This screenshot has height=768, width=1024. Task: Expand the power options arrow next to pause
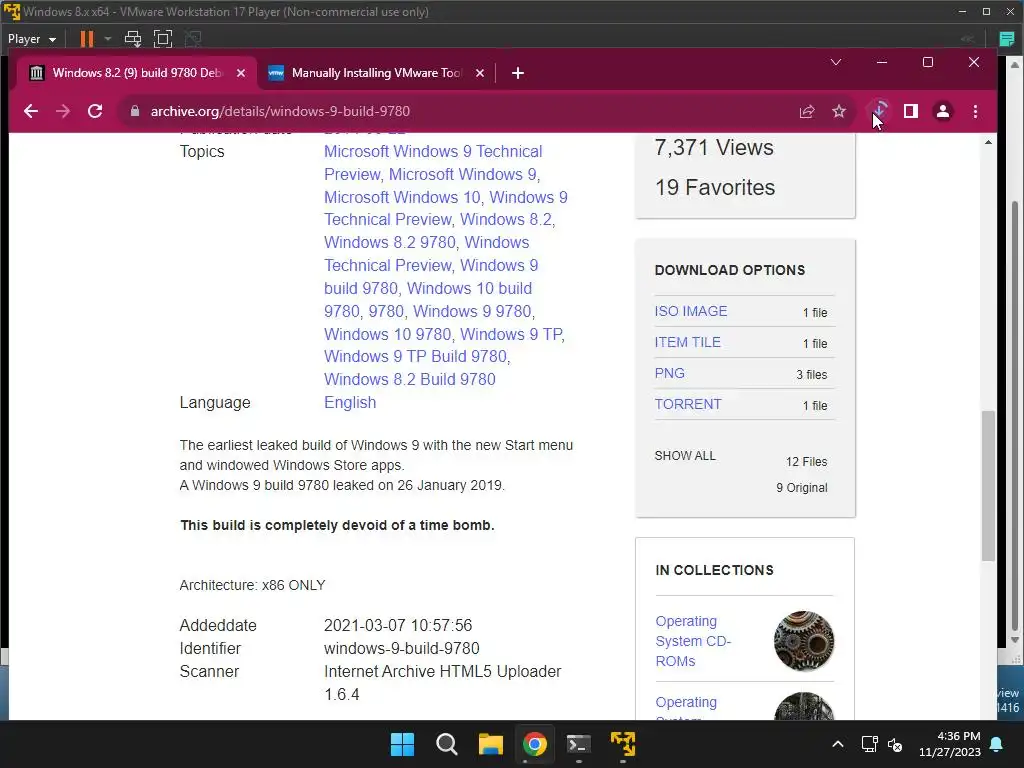[108, 39]
